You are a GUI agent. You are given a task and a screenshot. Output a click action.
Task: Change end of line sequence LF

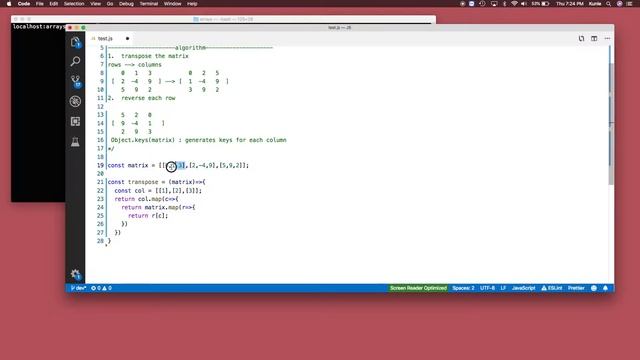pyautogui.click(x=503, y=288)
